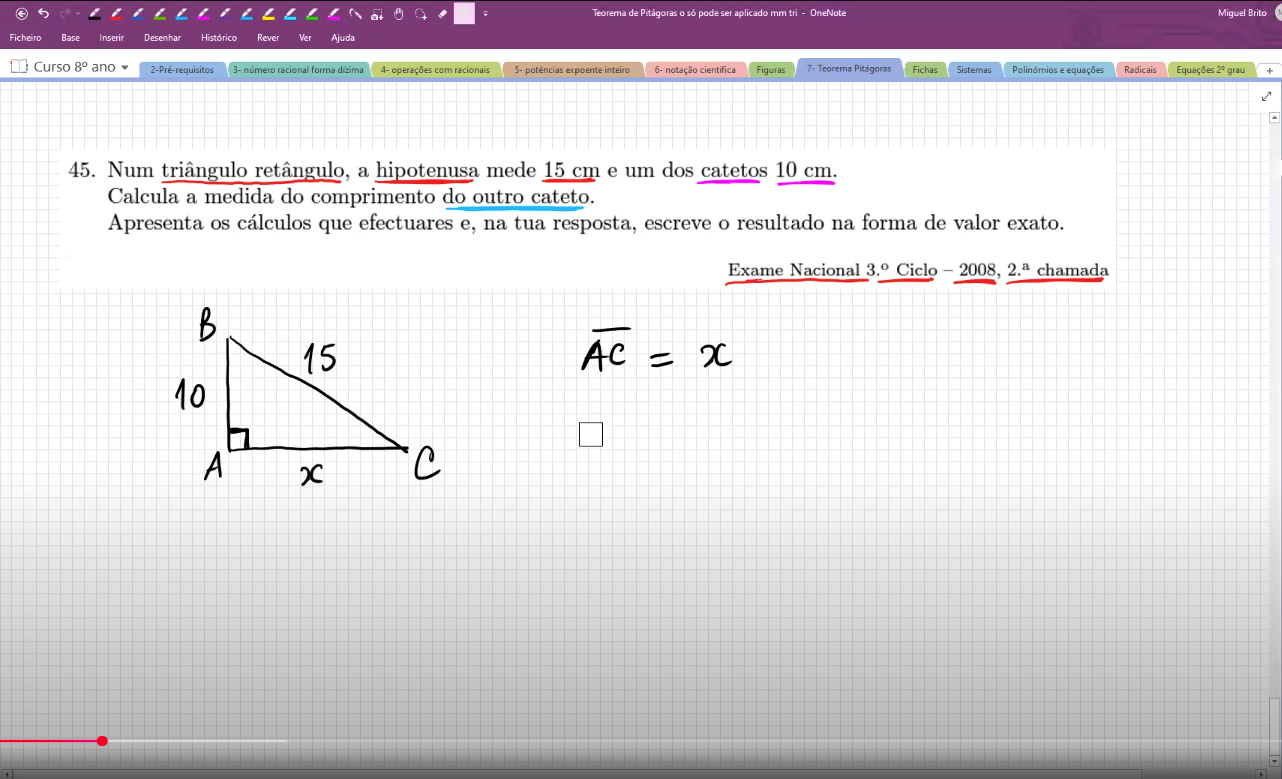The width and height of the screenshot is (1282, 779).
Task: Switch to the Radicais section tab
Action: [x=1140, y=70]
